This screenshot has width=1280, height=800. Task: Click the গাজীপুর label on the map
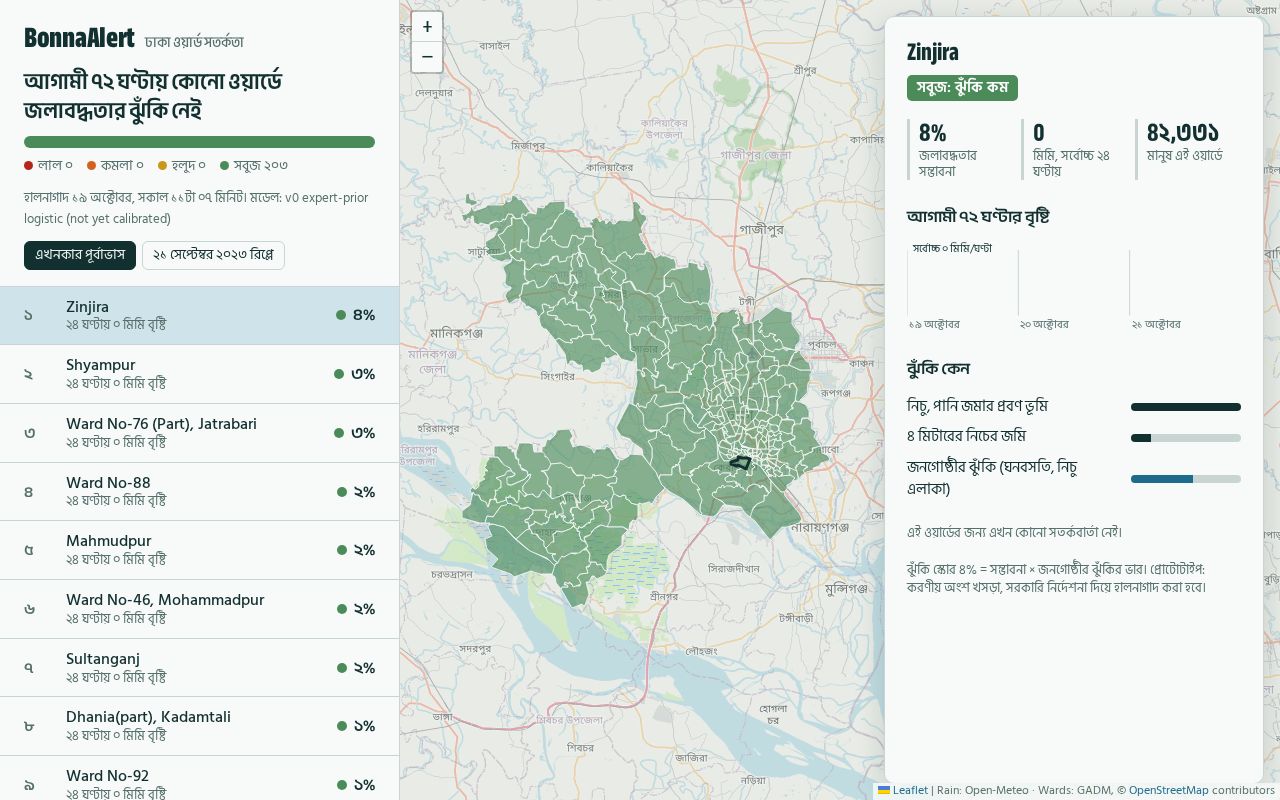[761, 229]
